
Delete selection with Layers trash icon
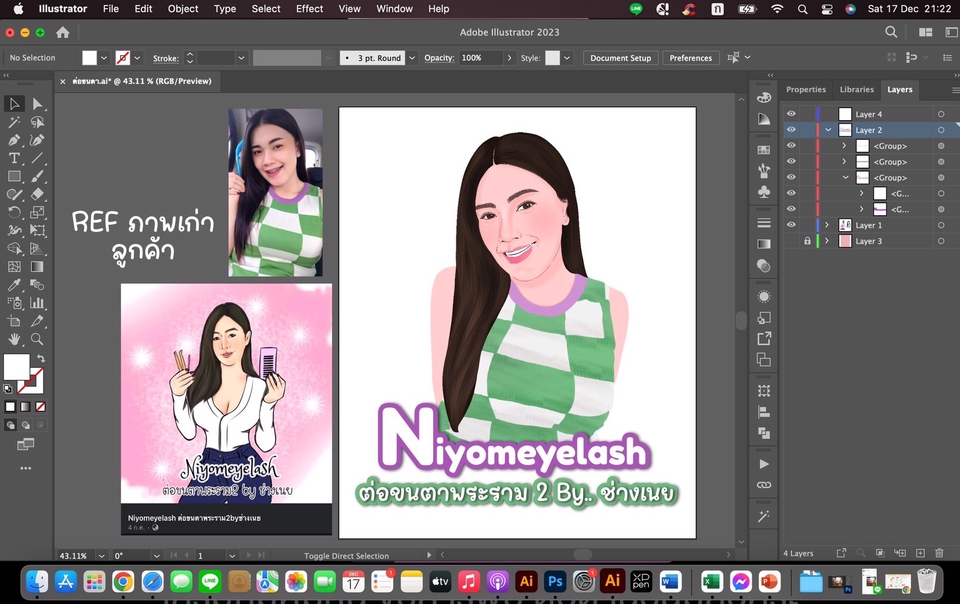[938, 553]
